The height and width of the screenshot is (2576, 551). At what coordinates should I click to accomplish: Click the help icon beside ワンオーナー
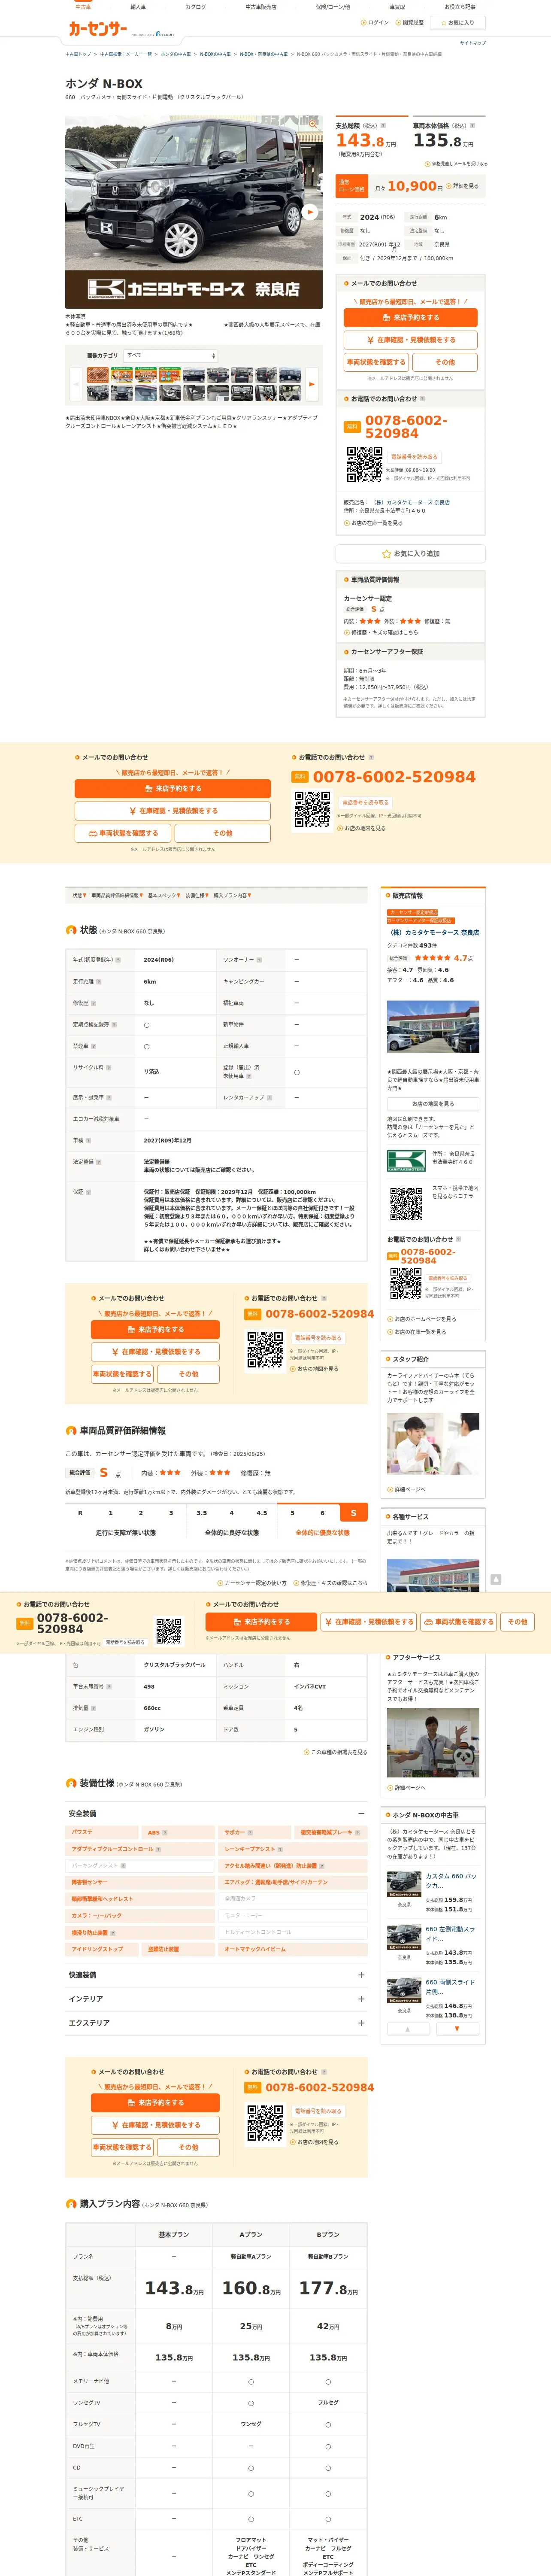coord(260,960)
